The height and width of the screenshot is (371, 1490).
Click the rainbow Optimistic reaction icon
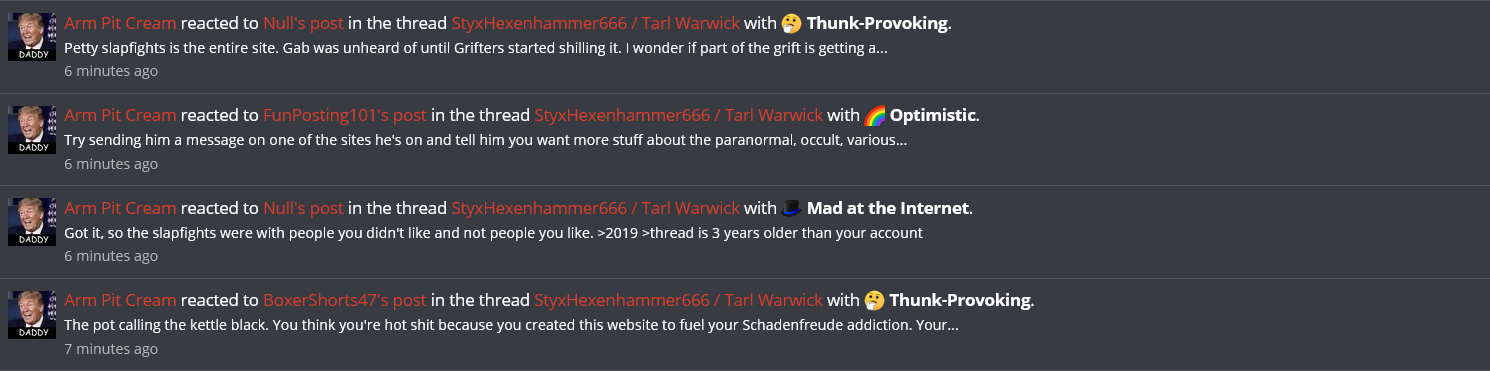pos(875,115)
